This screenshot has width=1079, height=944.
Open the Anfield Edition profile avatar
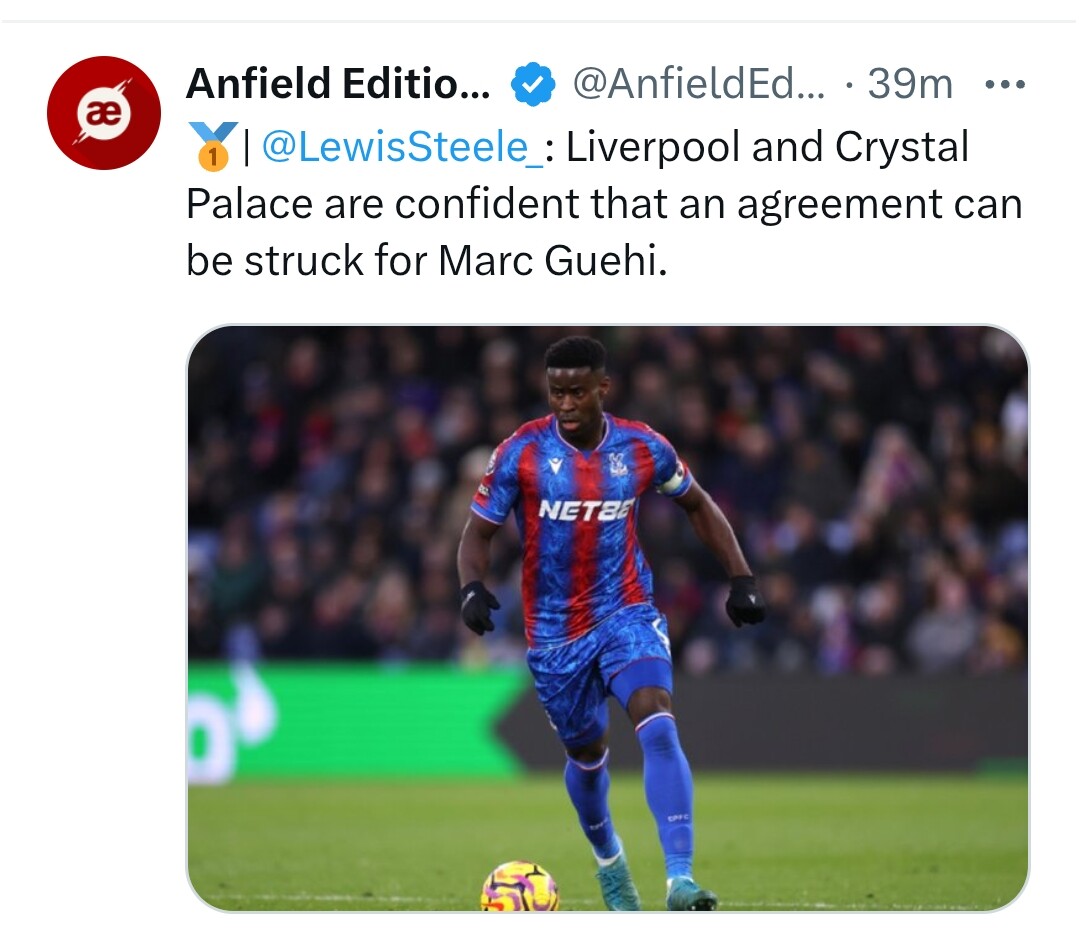click(103, 113)
